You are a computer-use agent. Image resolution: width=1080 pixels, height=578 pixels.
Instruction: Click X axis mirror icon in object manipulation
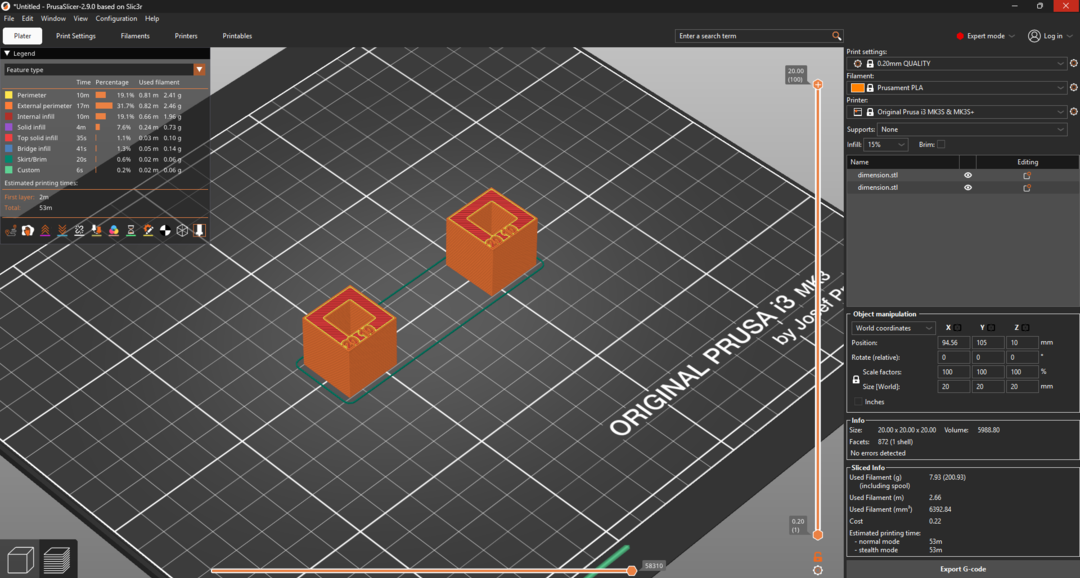coord(957,328)
